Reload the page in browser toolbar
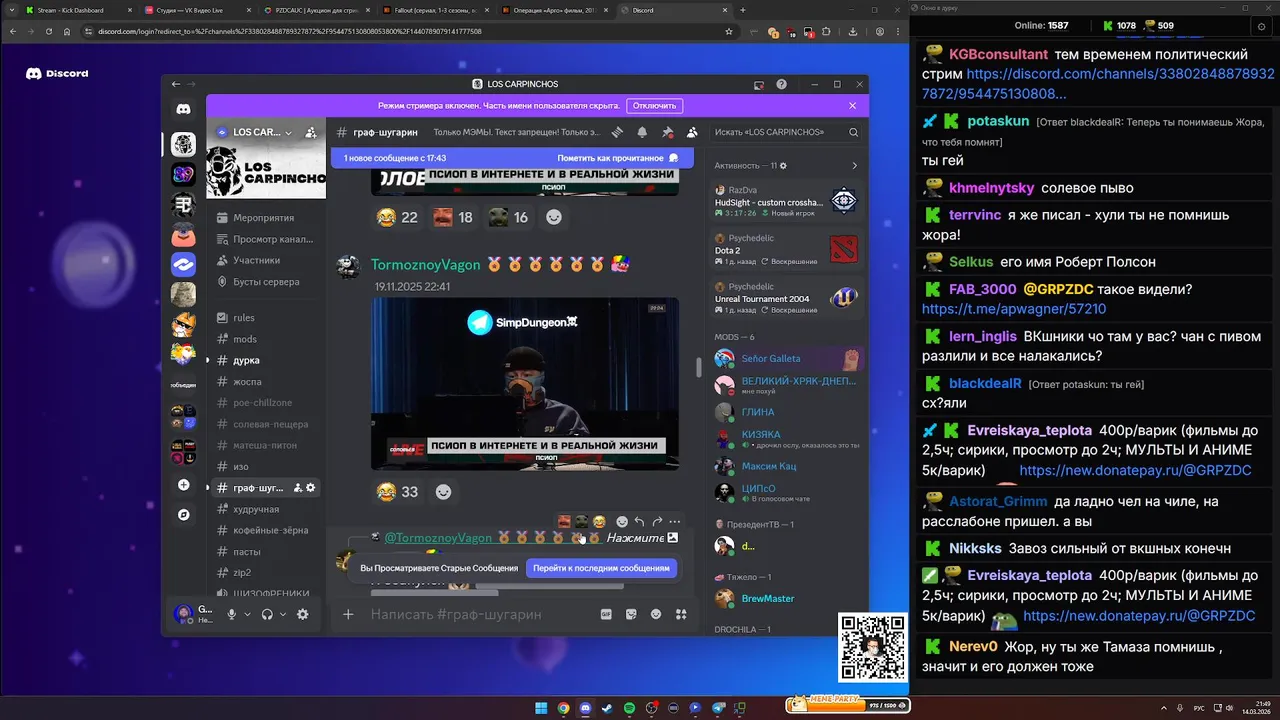 coord(48,31)
